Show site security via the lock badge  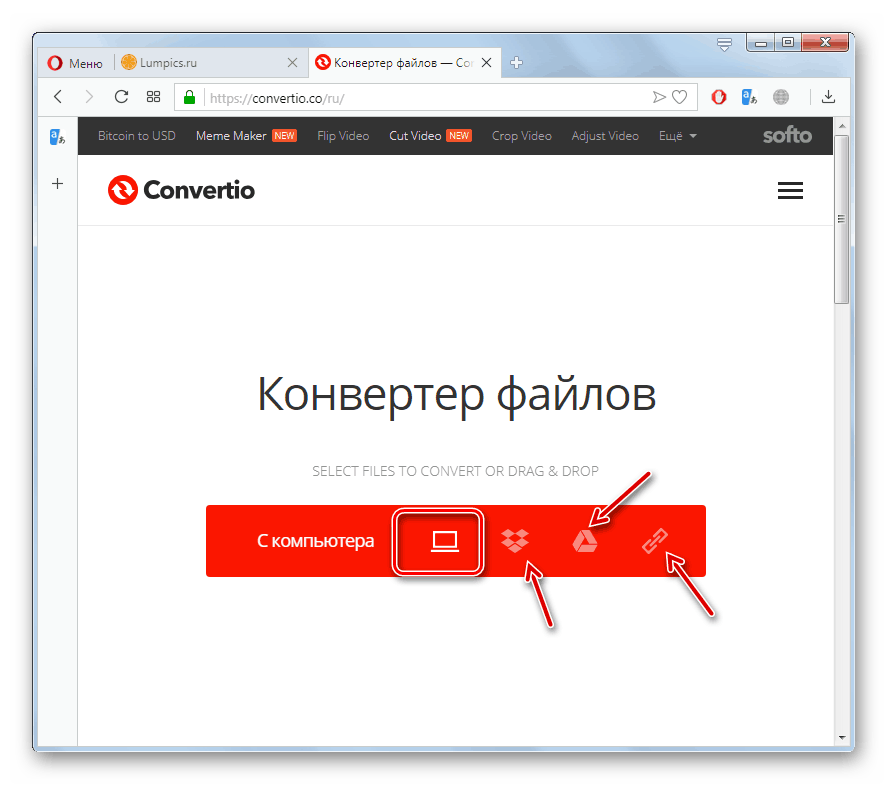[188, 97]
